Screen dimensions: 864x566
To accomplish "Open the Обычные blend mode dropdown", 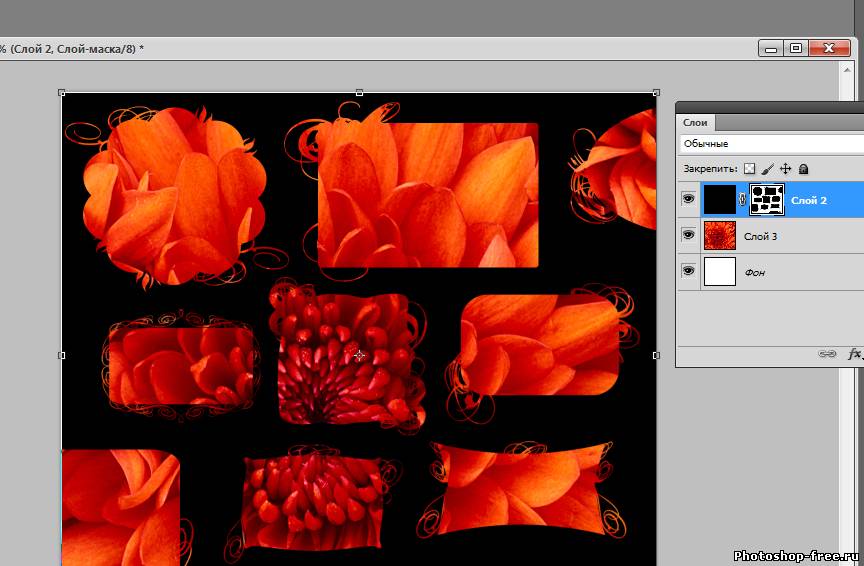I will point(770,144).
